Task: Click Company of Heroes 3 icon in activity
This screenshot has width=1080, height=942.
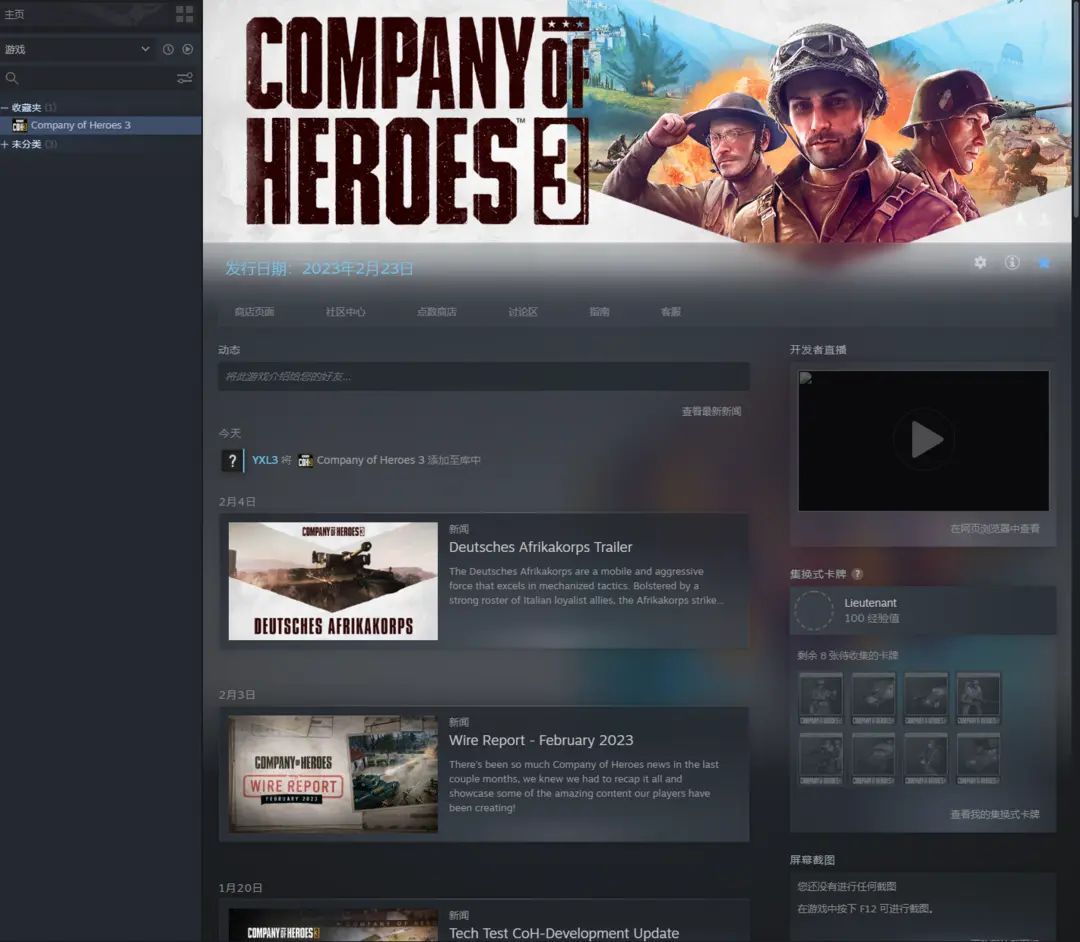Action: (305, 460)
